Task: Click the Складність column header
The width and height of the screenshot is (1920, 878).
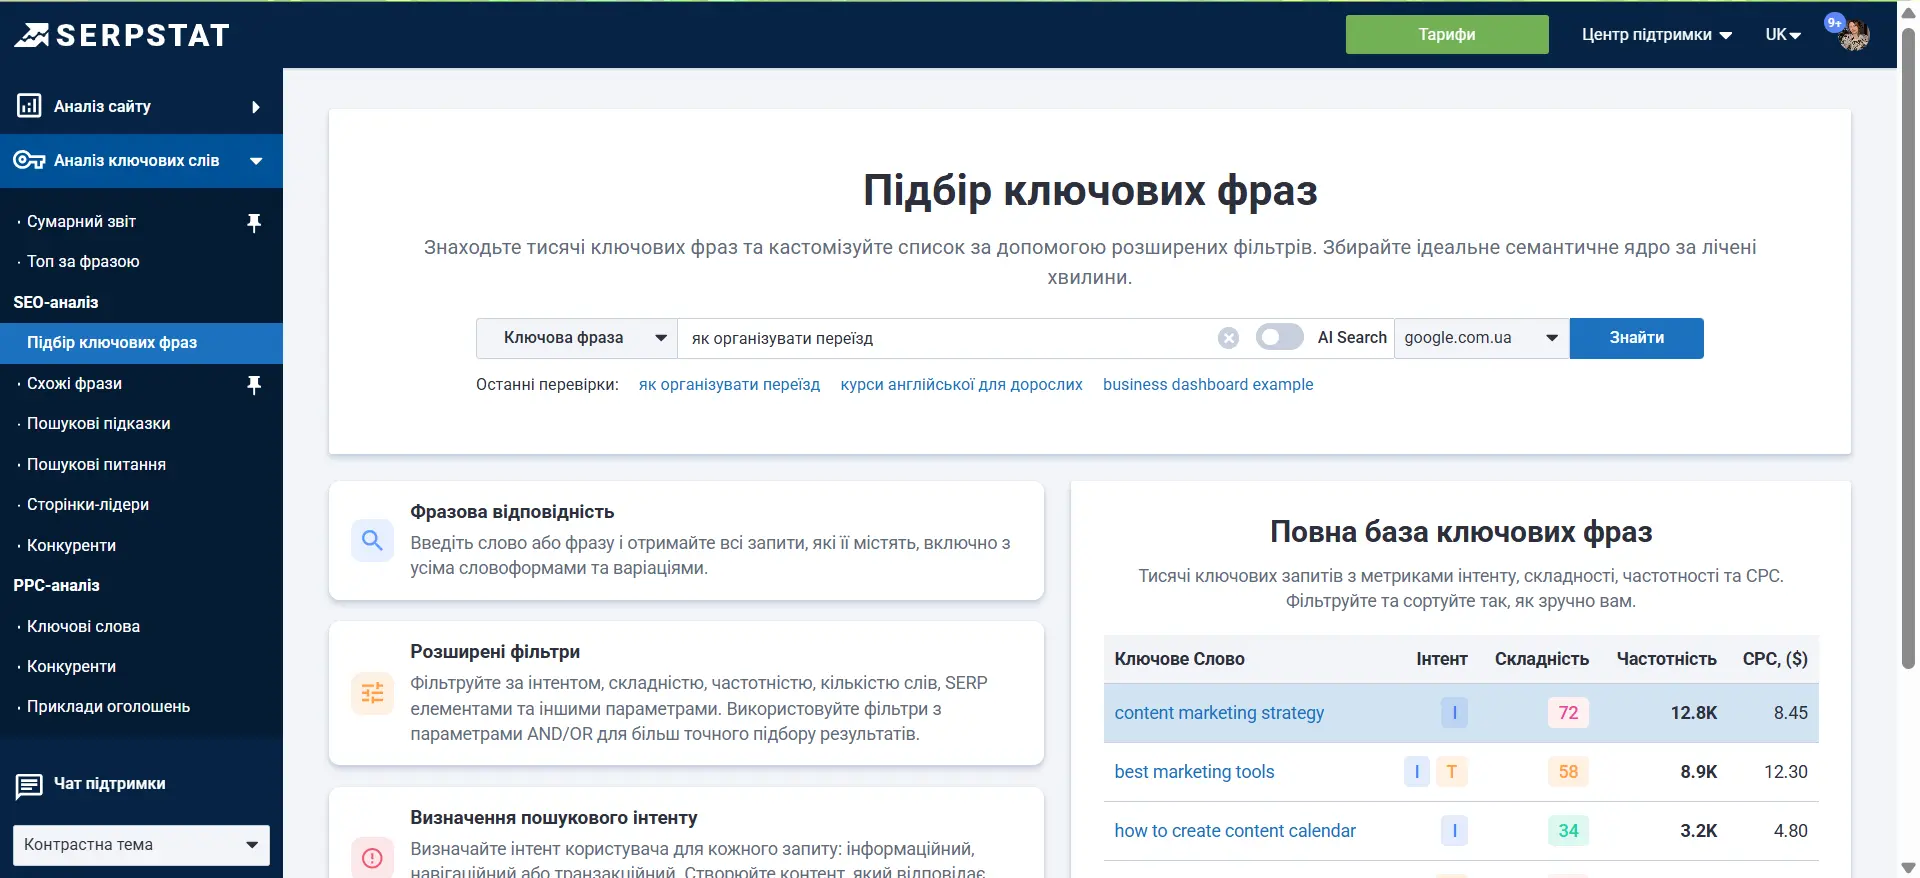Action: coord(1541,659)
